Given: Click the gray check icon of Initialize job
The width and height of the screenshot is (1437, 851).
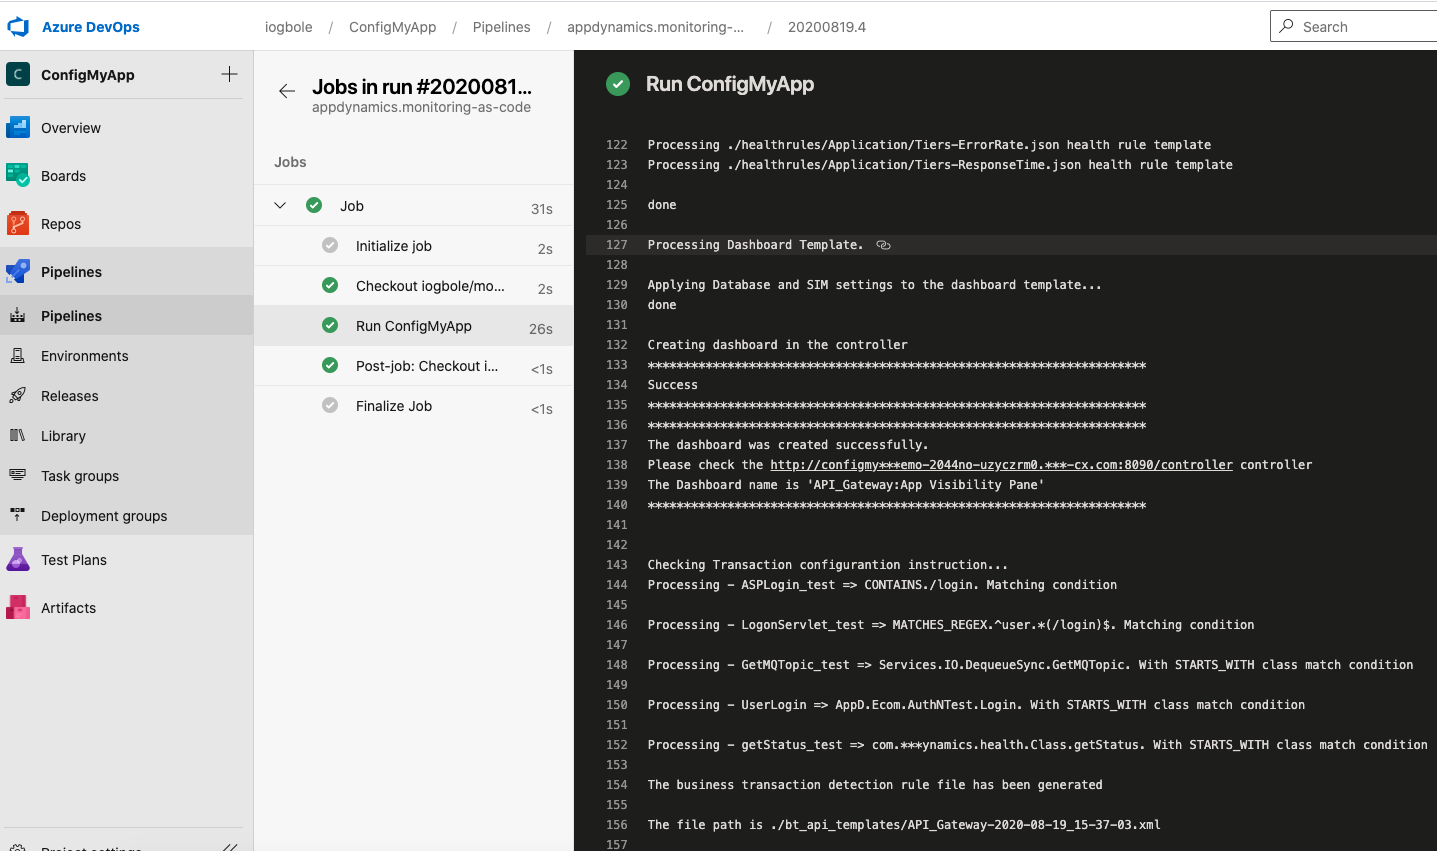Looking at the screenshot, I should click(330, 245).
